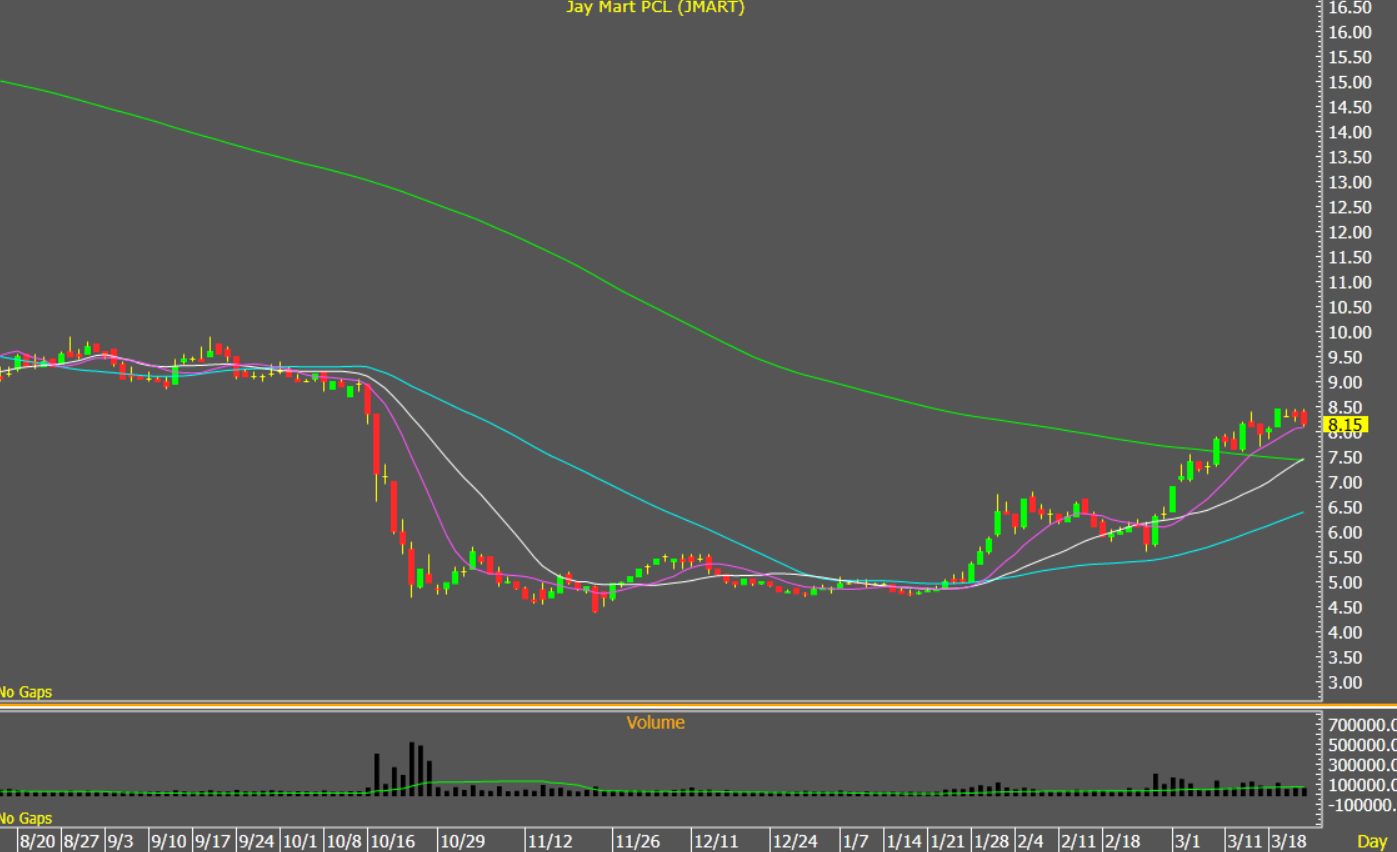Click the Volume pane title
The width and height of the screenshot is (1397, 852).
pos(656,722)
